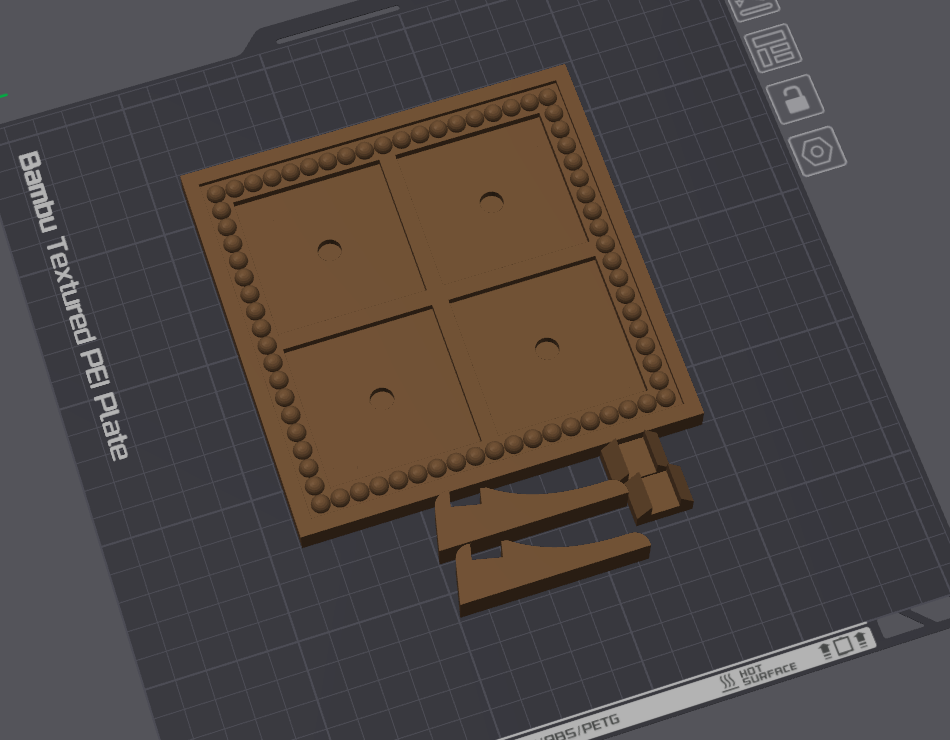Viewport: 950px width, 740px height.
Task: Click the hot surface warning icon
Action: pos(727,678)
